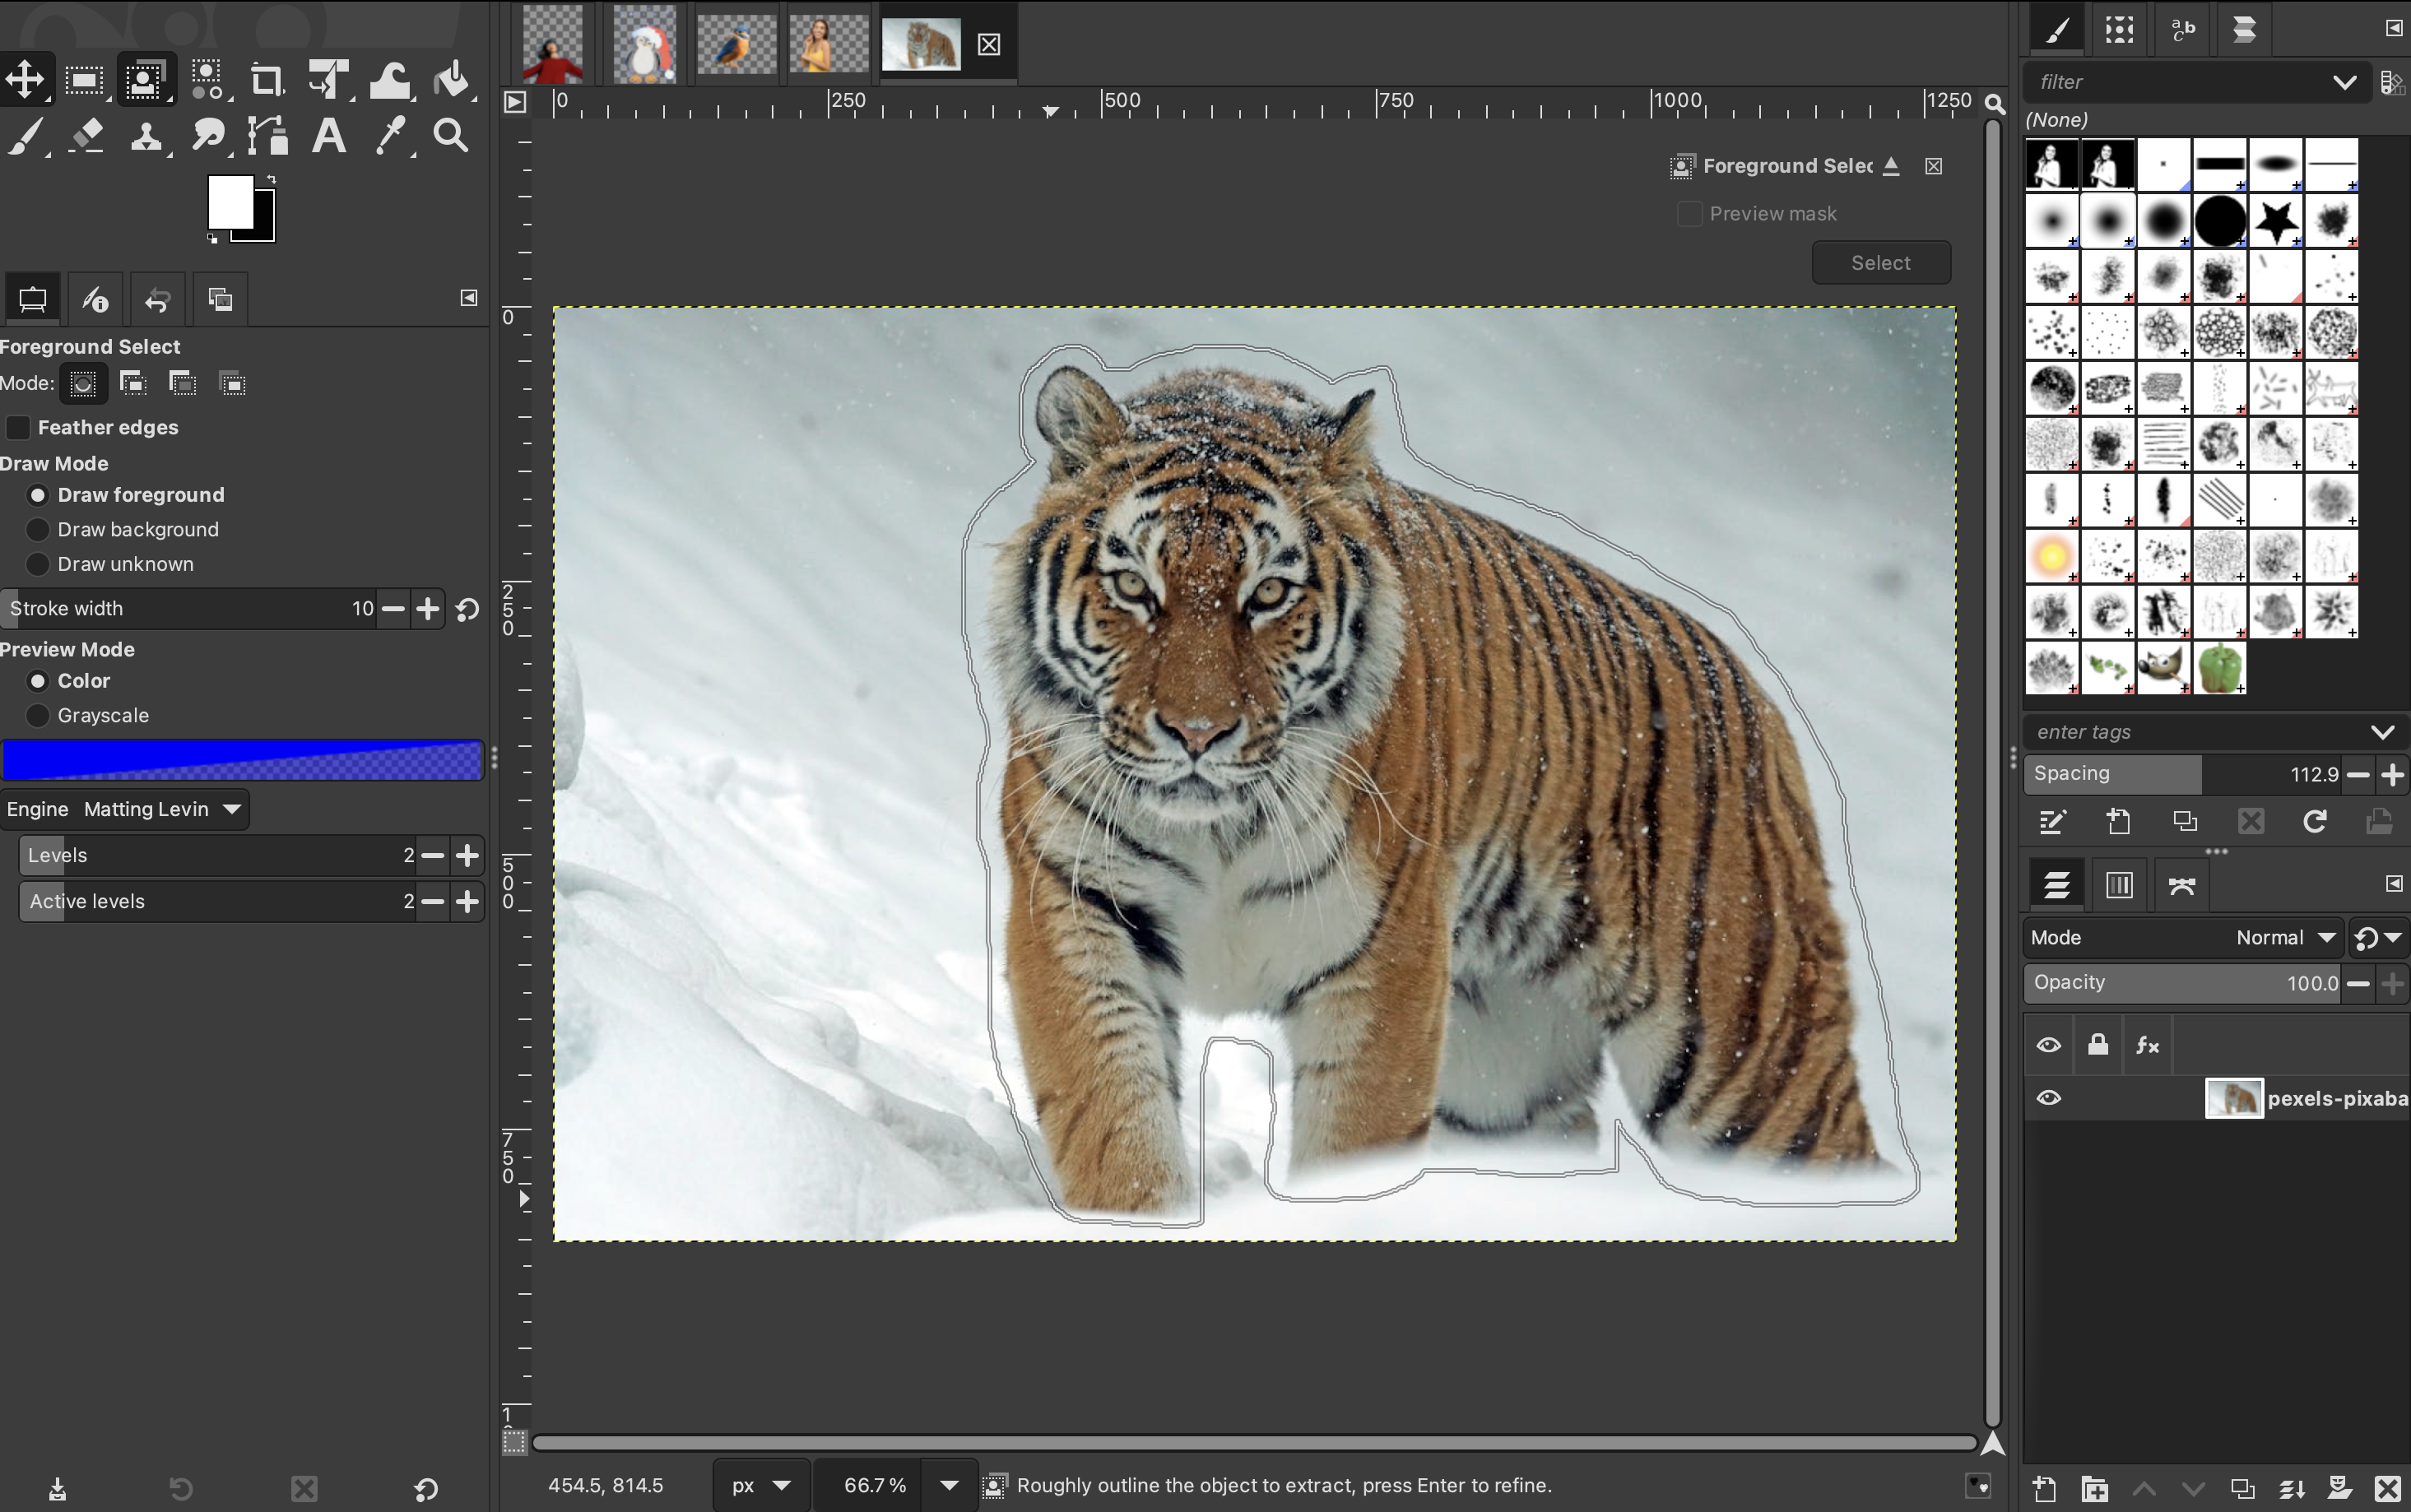2411x1512 pixels.
Task: Select the Clone stamp tool
Action: (x=147, y=135)
